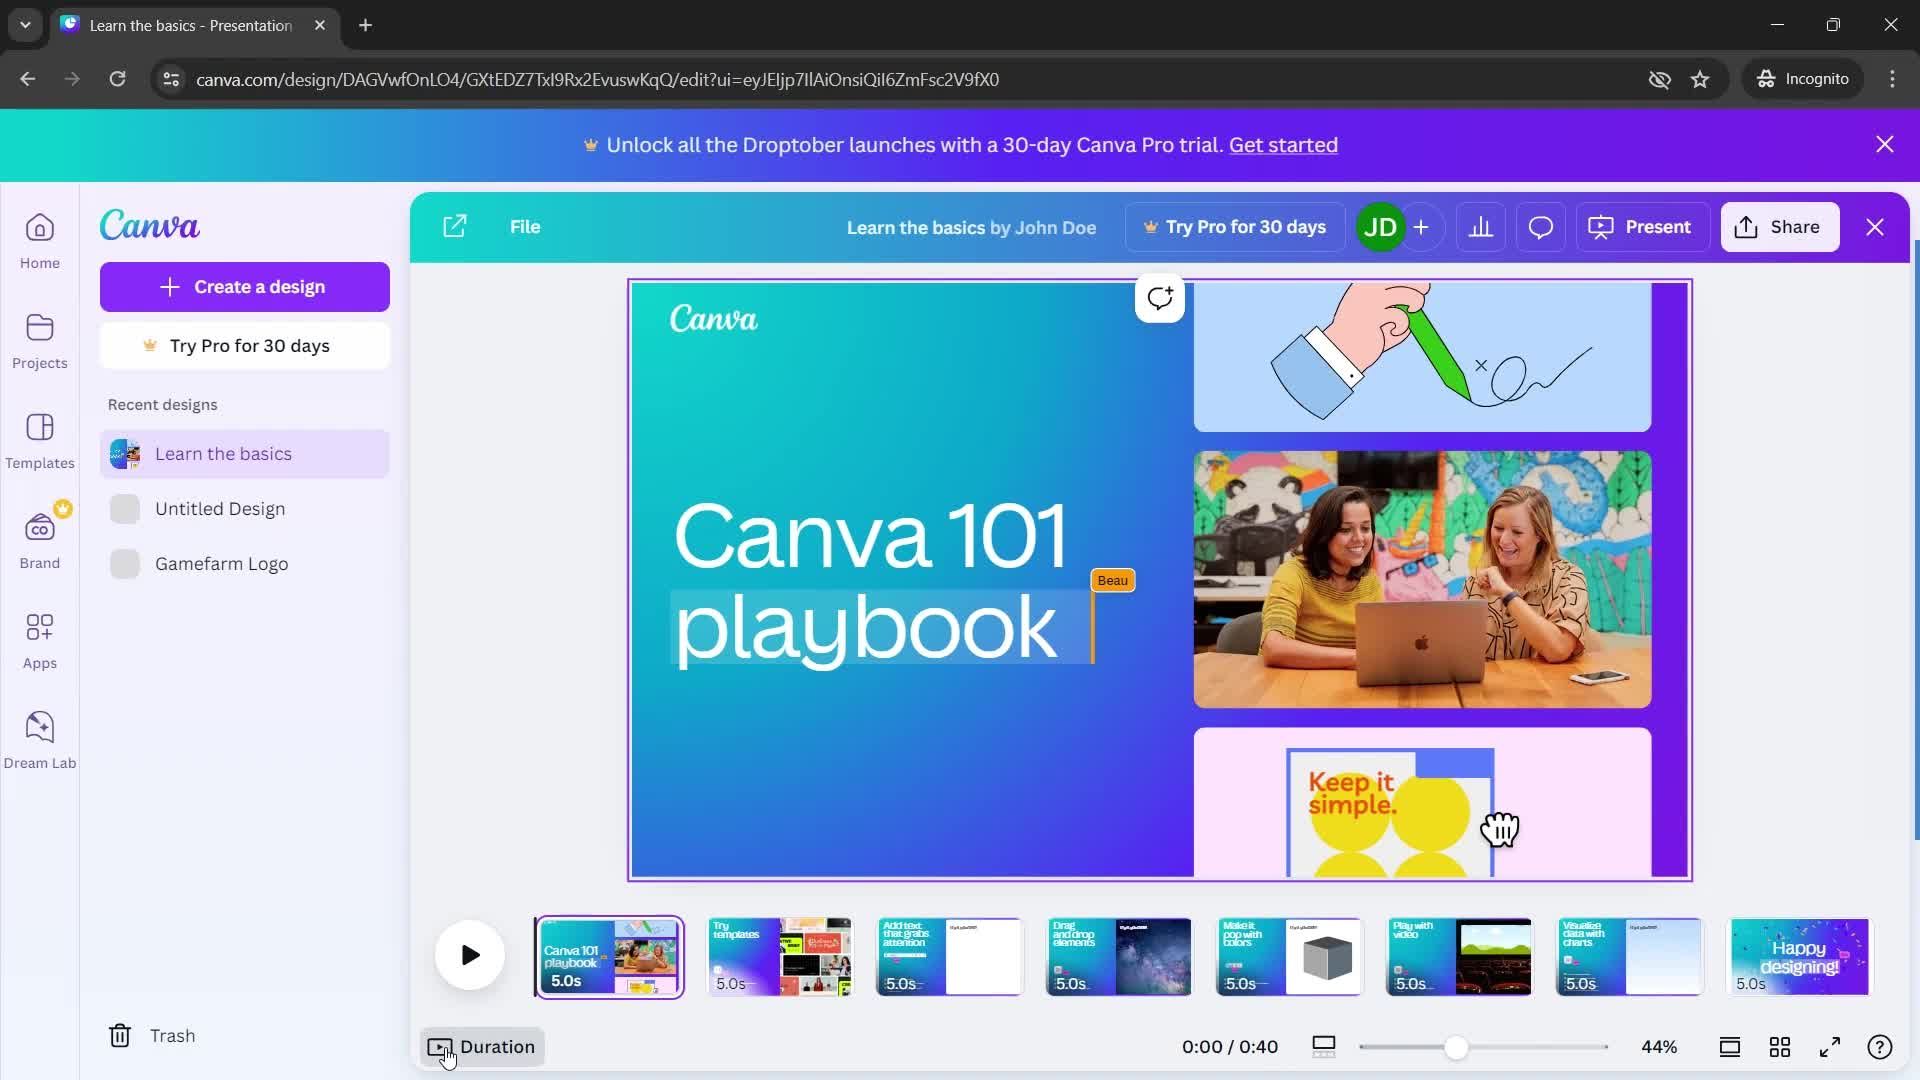Click Try Pro for 30 days in the top bar

click(1235, 227)
